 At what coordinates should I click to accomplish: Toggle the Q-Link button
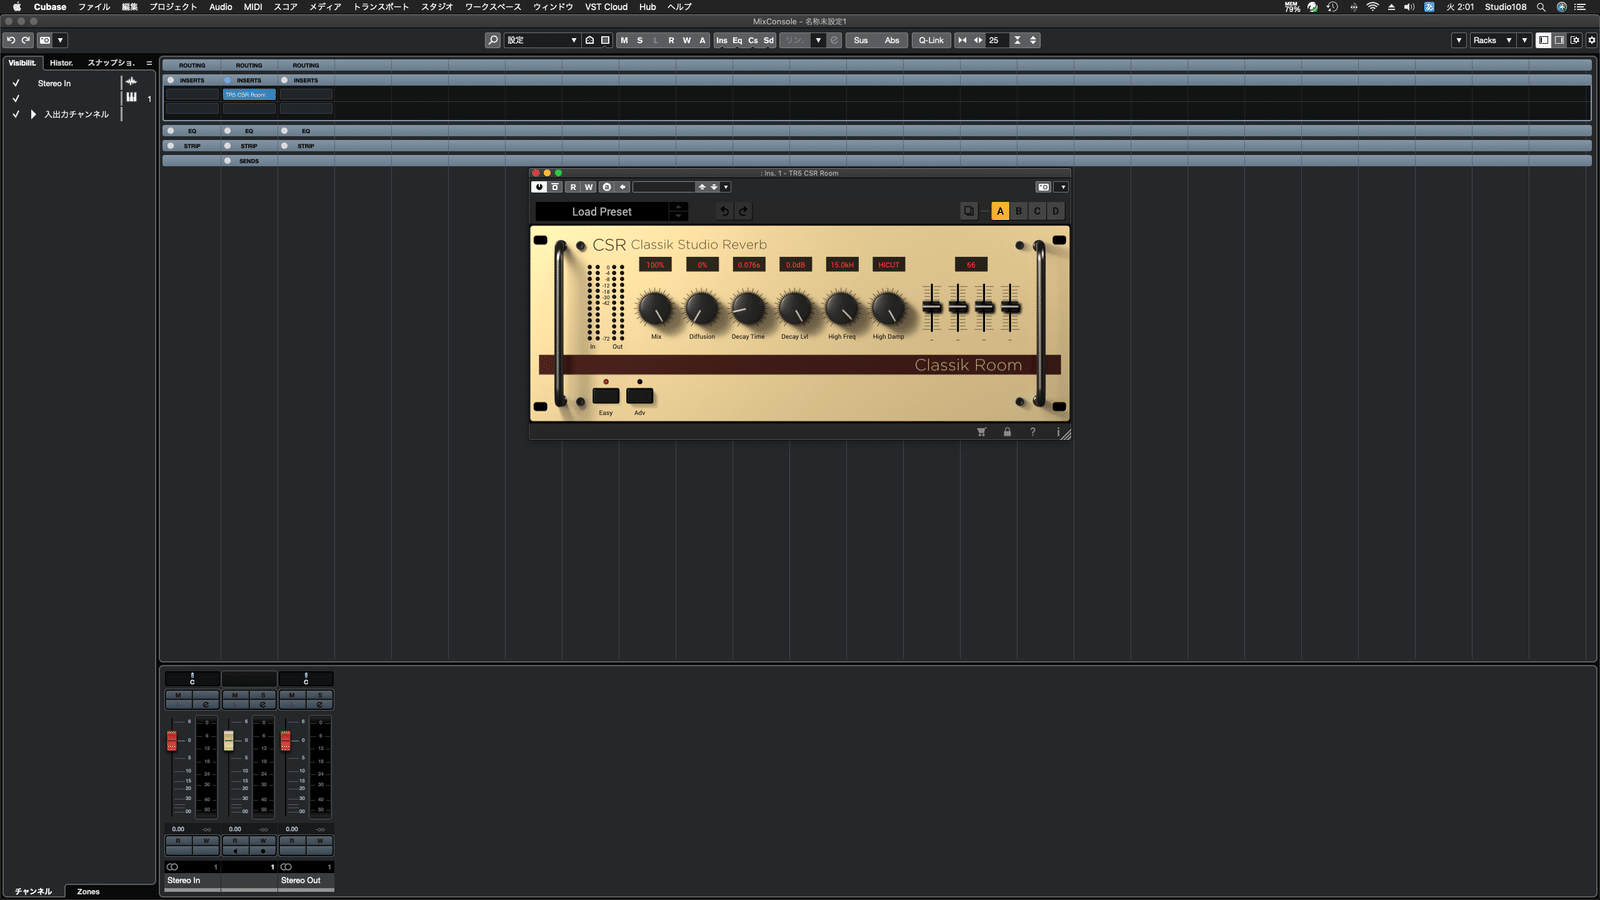(x=931, y=40)
